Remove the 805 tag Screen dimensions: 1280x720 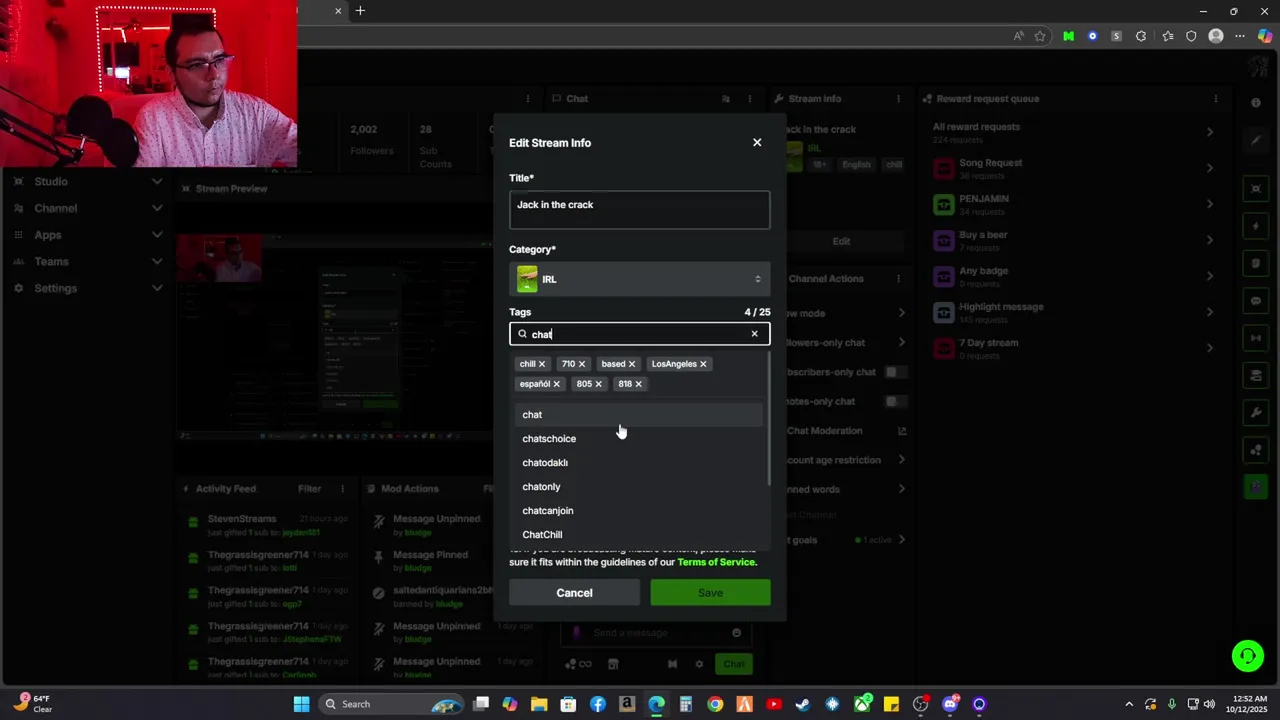click(x=598, y=384)
